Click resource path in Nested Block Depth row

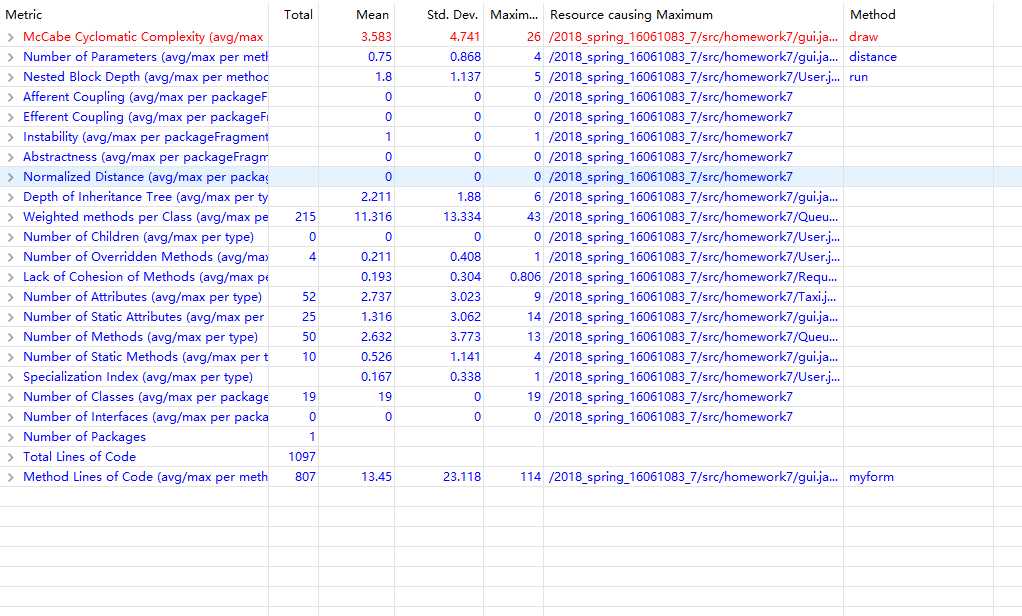tap(694, 77)
